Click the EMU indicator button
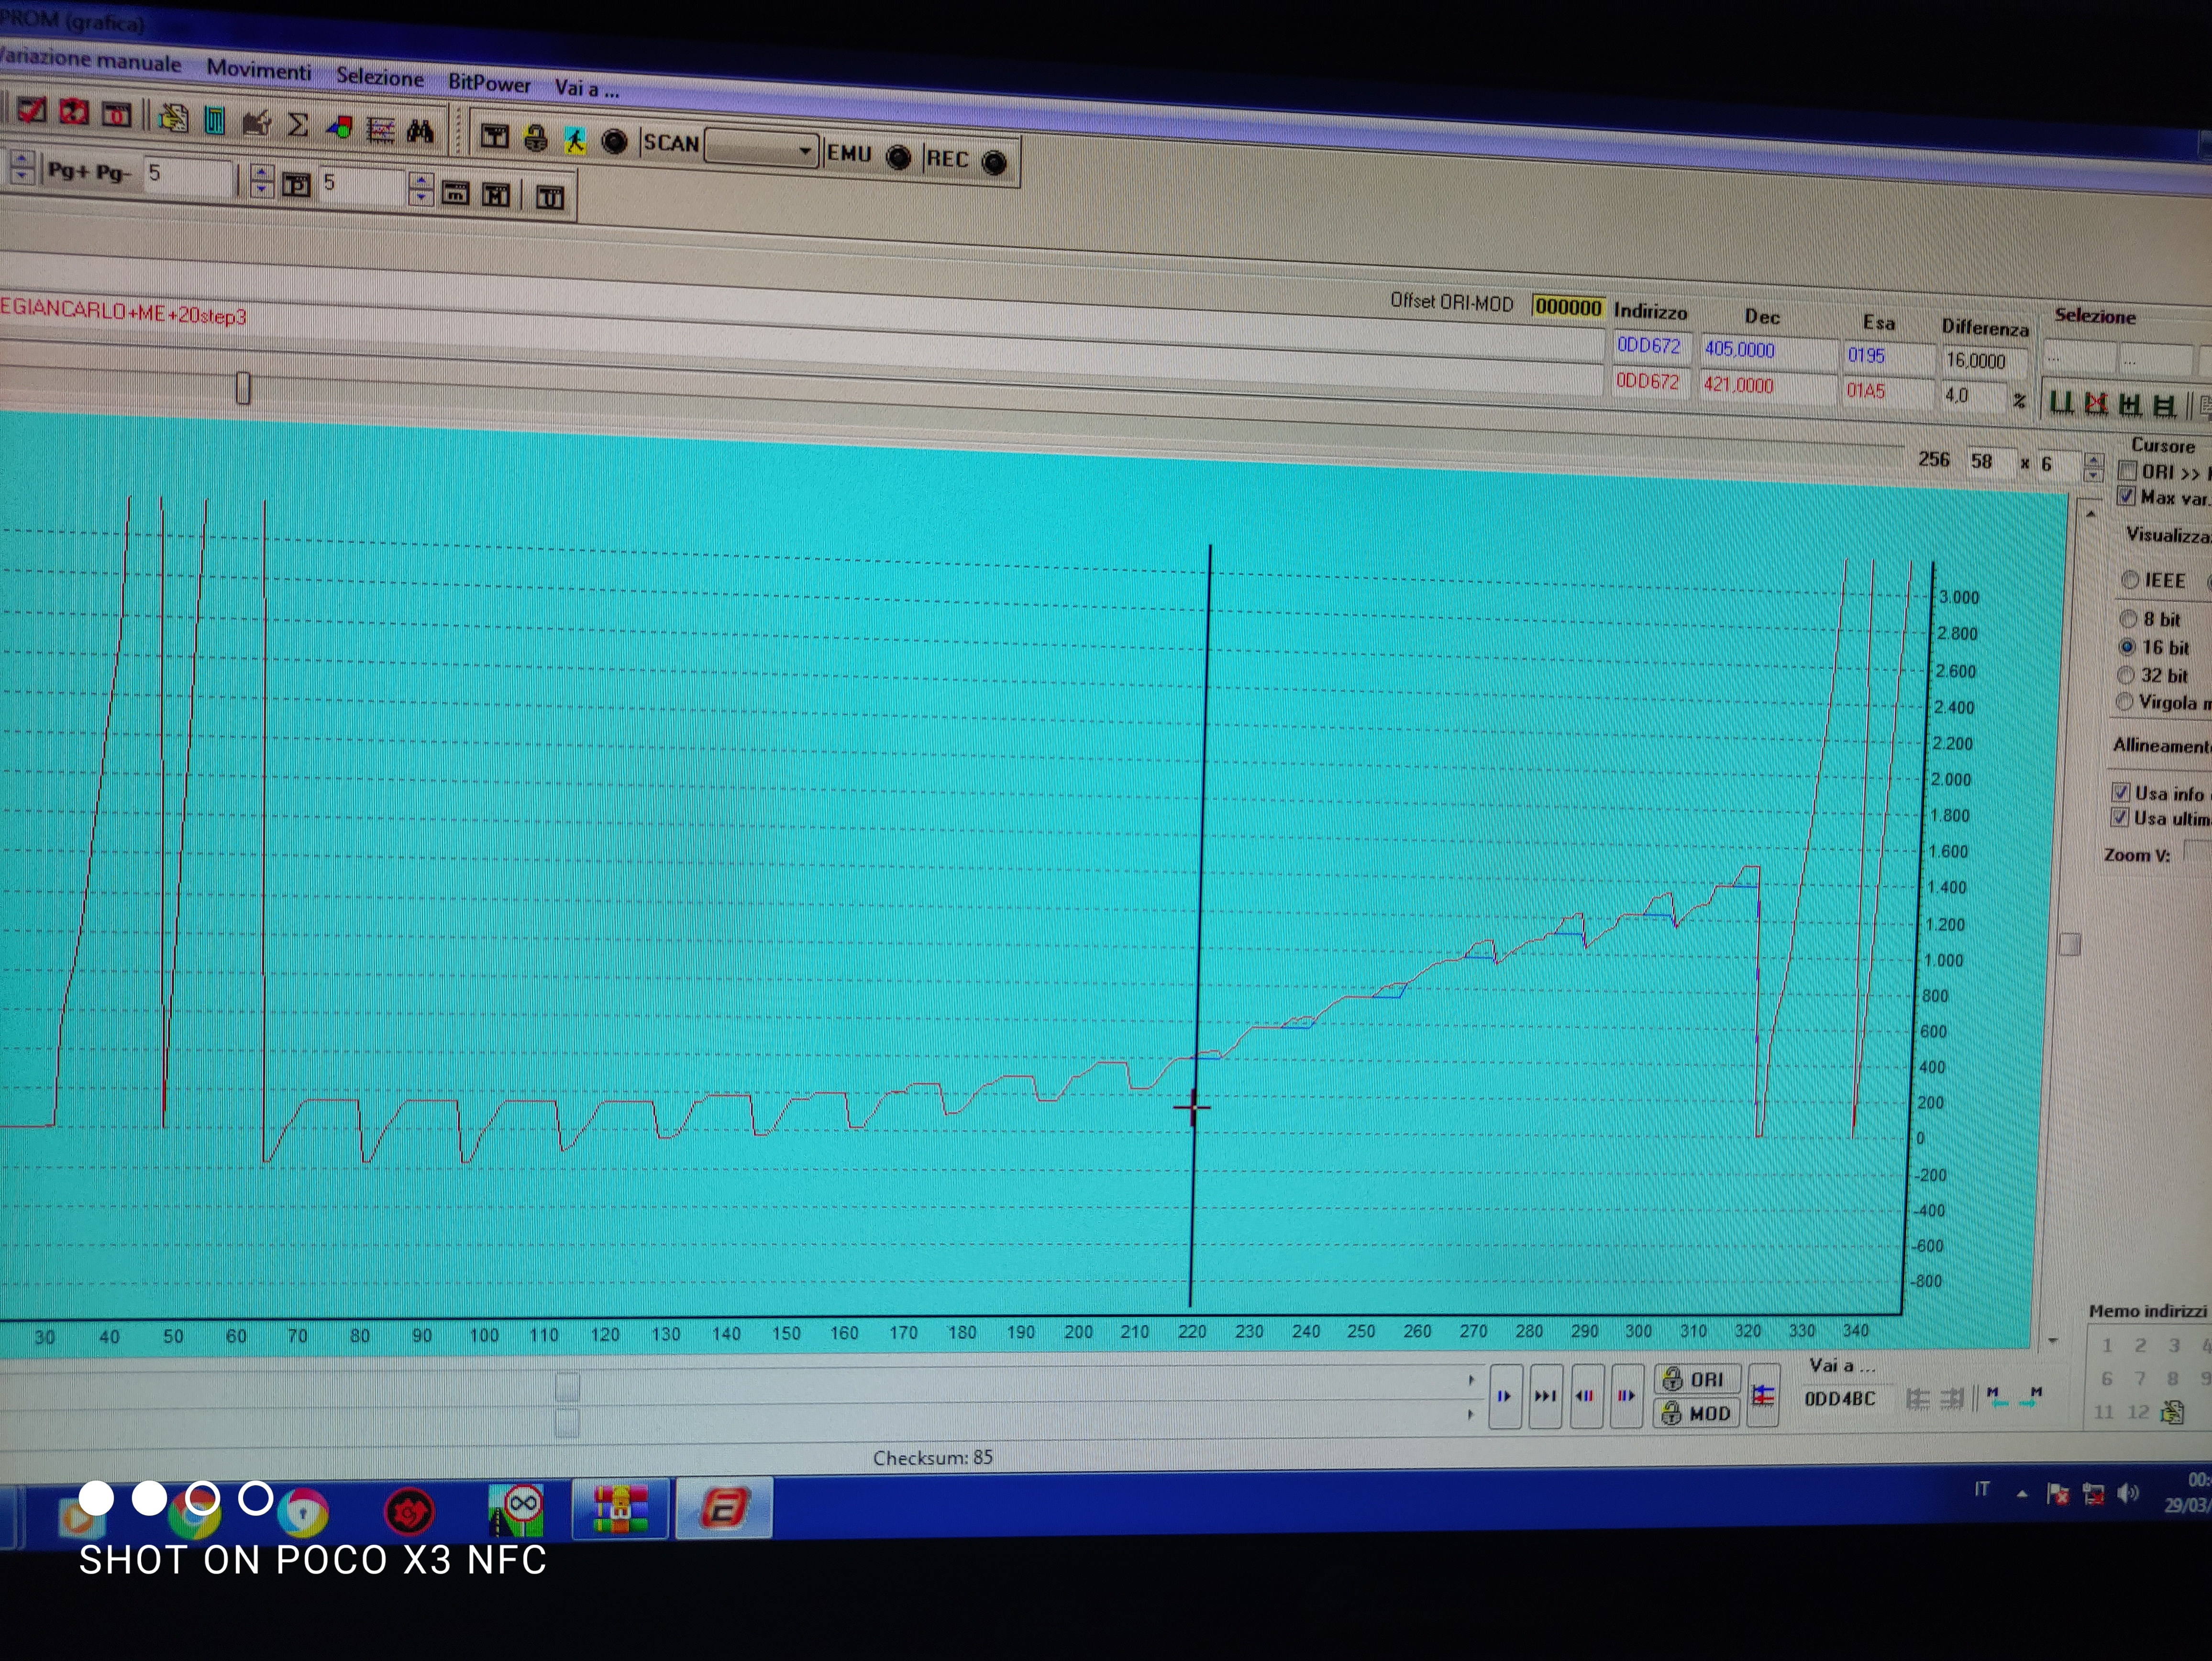2212x1661 pixels. pyautogui.click(x=899, y=157)
